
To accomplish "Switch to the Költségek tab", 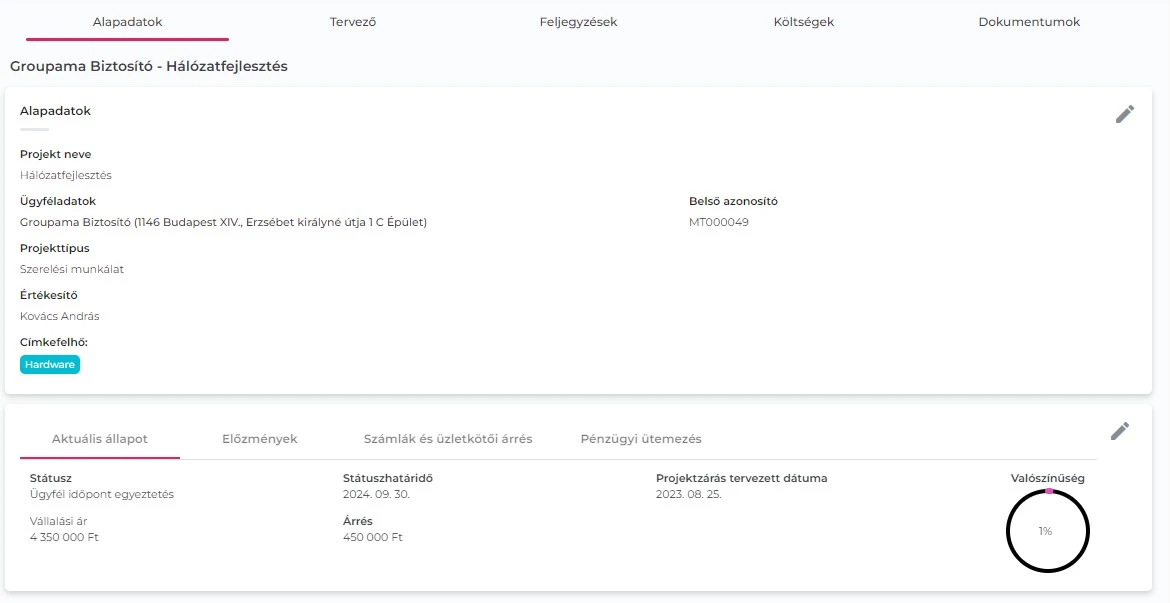I will click(804, 20).
